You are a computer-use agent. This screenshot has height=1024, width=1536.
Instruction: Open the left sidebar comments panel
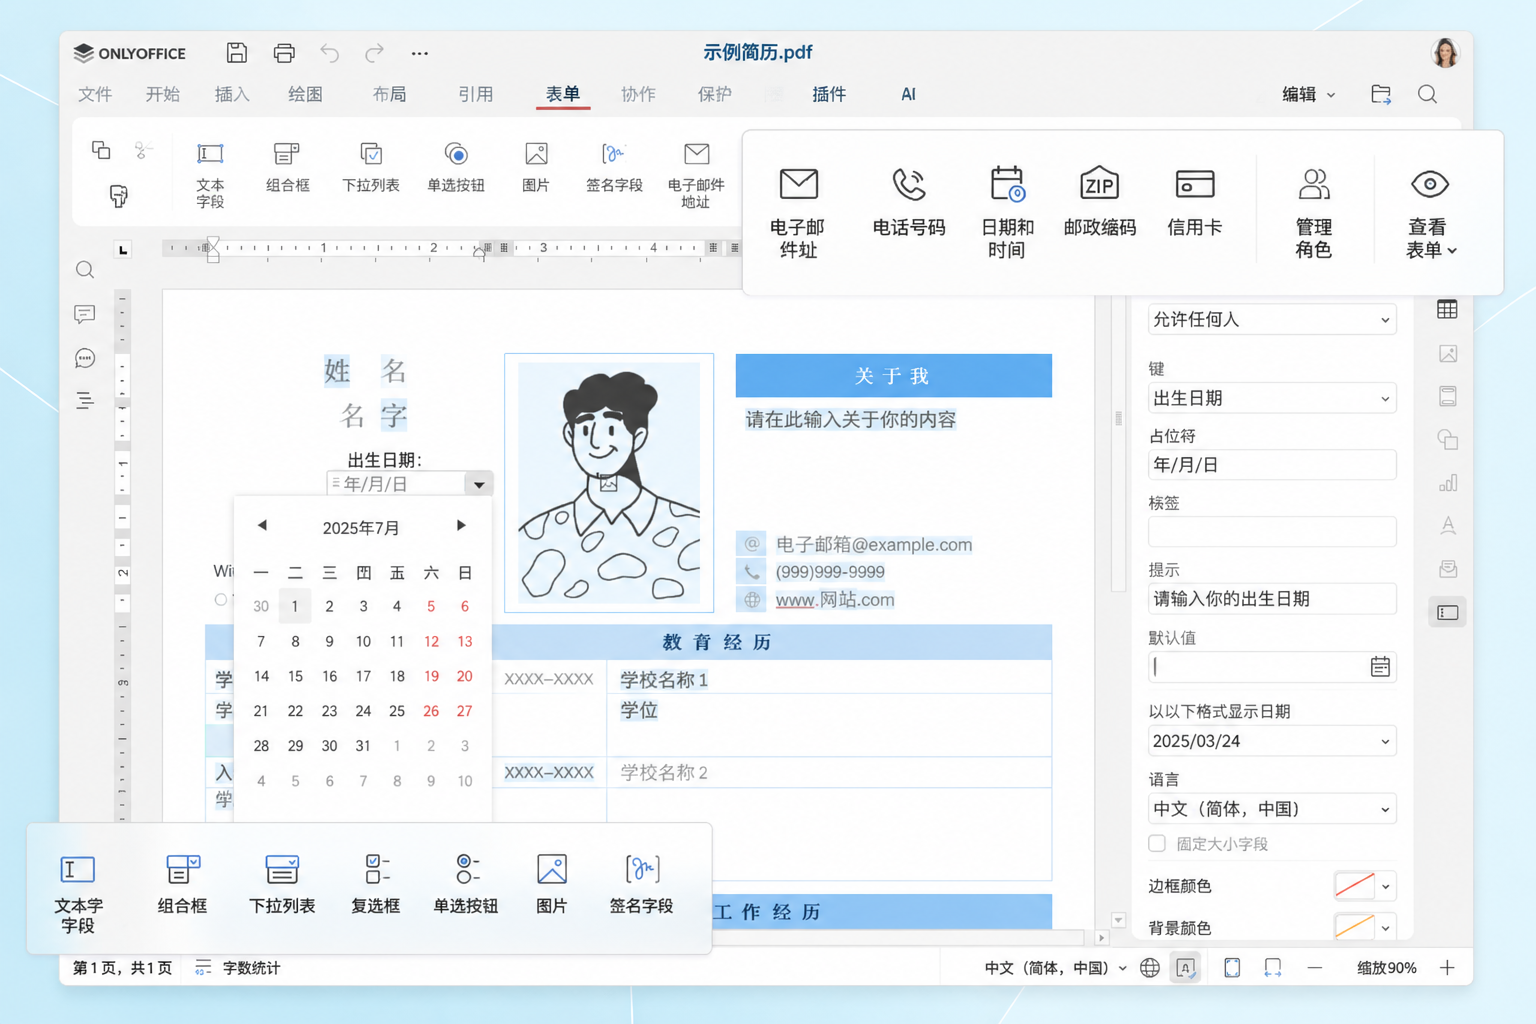(x=85, y=314)
